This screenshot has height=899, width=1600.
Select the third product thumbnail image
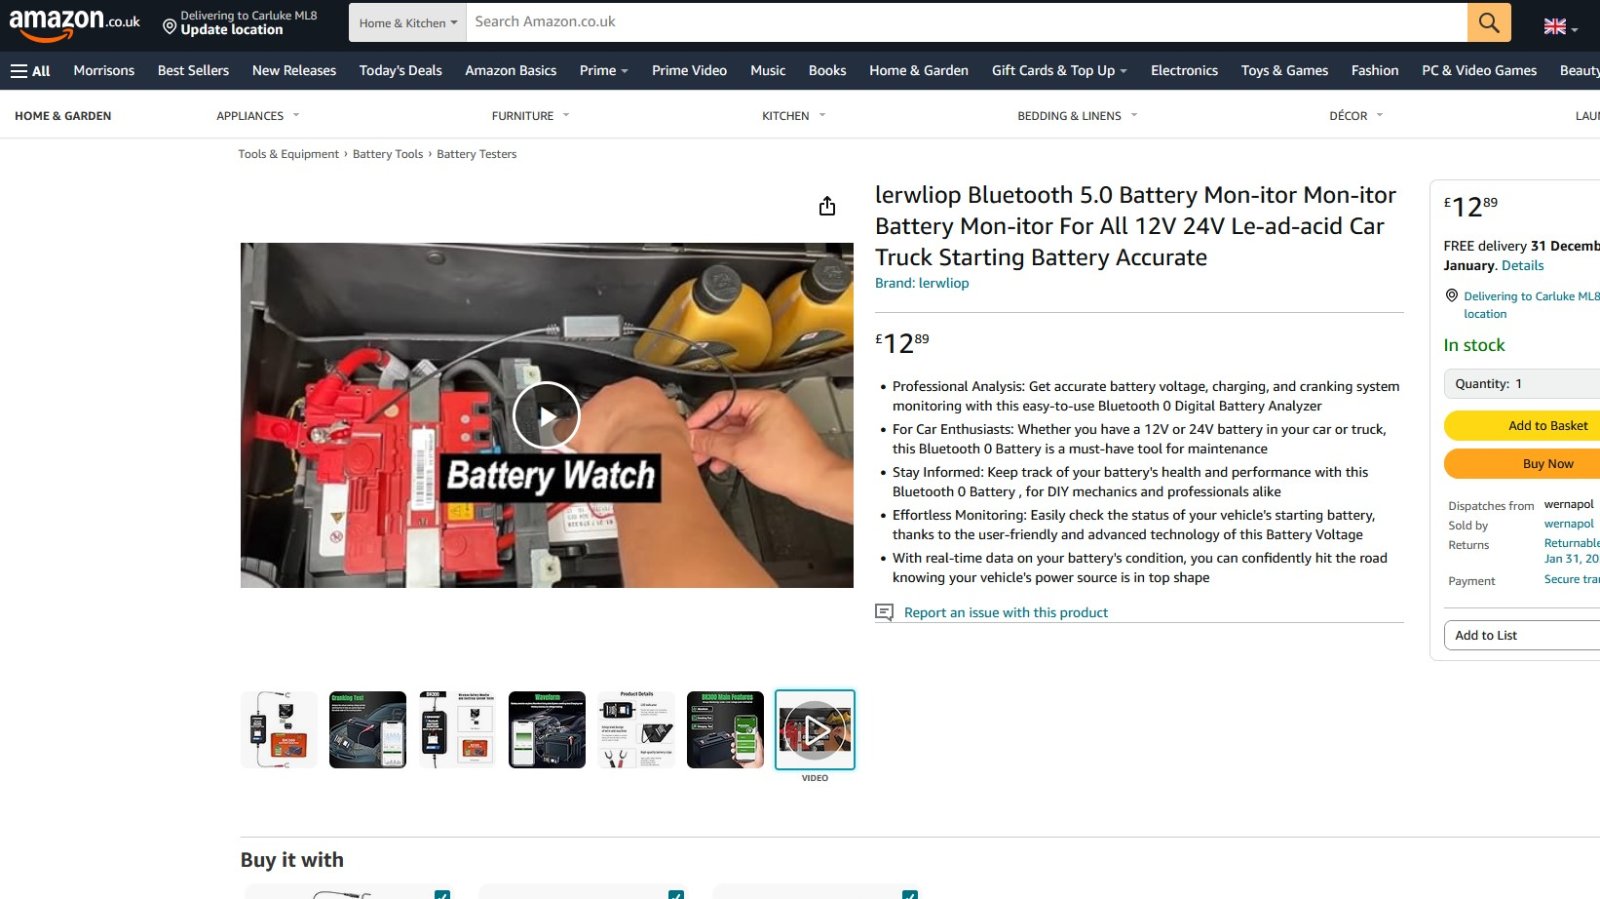(x=457, y=729)
